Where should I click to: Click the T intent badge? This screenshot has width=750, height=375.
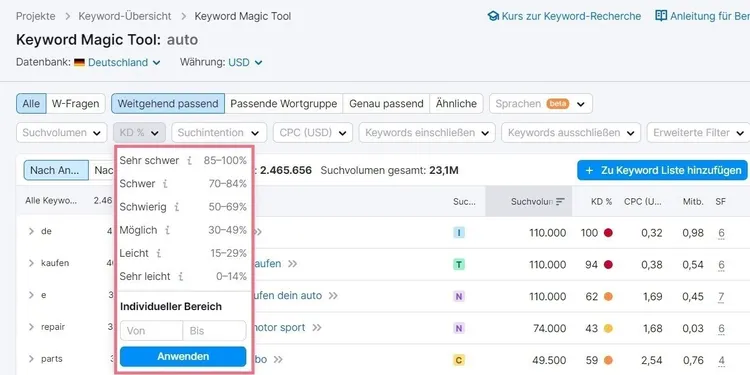(459, 265)
